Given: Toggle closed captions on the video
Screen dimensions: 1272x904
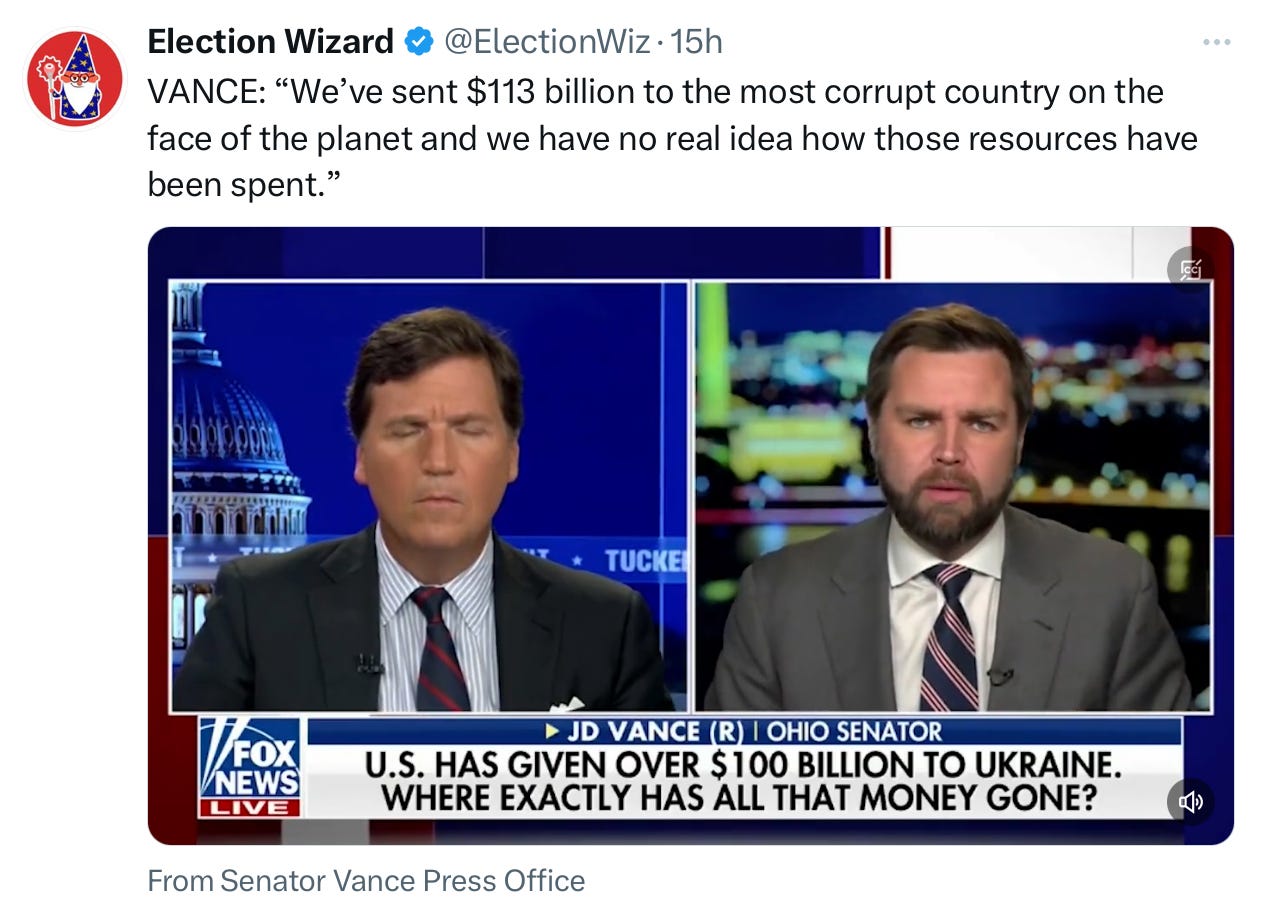Looking at the screenshot, I should pyautogui.click(x=1190, y=269).
